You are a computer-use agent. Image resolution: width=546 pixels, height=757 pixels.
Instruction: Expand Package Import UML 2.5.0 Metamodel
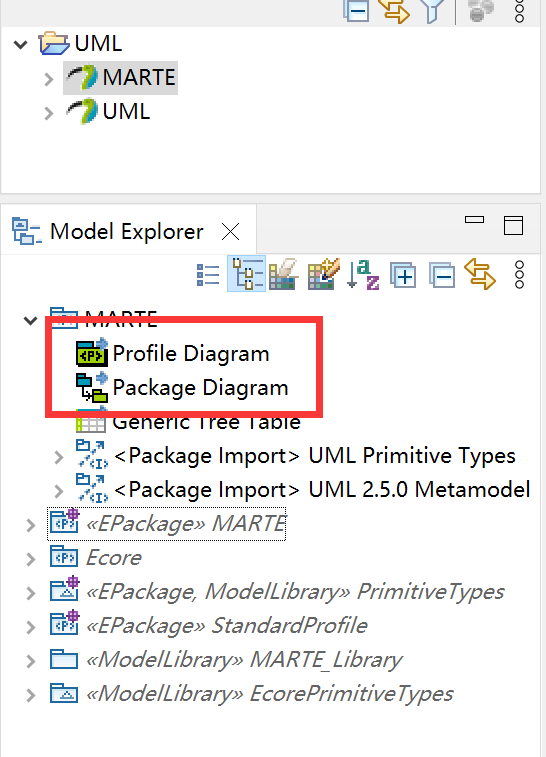[x=58, y=491]
